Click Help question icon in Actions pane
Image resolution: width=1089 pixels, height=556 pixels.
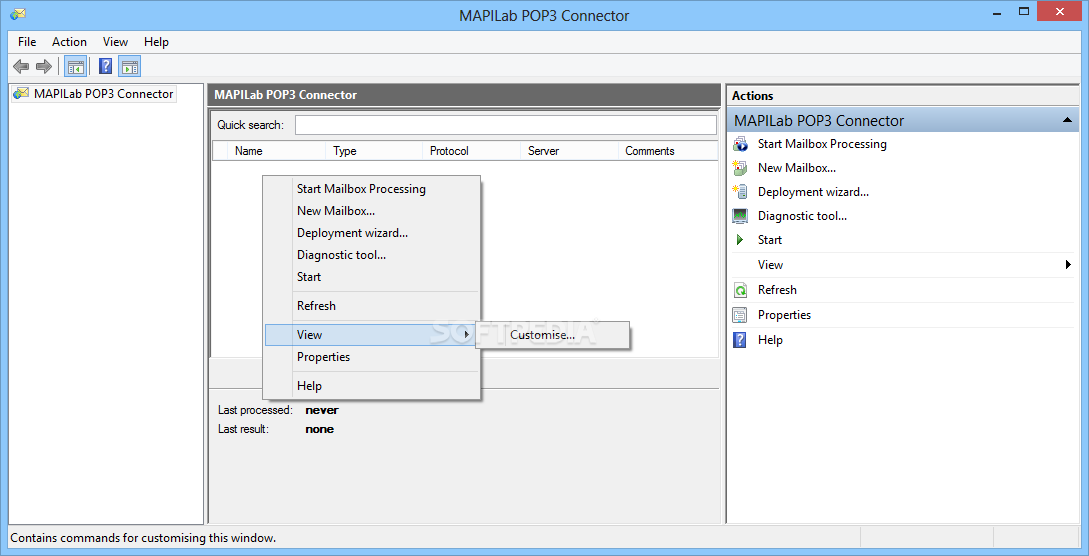[x=740, y=340]
